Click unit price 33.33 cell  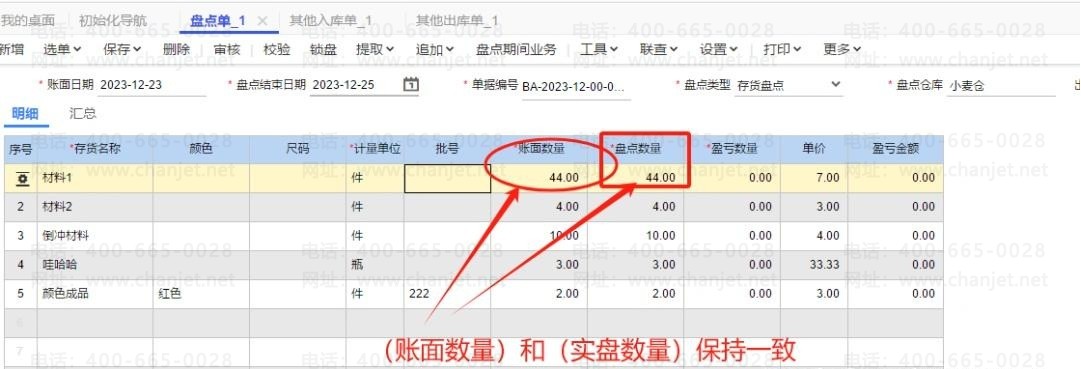click(x=814, y=265)
